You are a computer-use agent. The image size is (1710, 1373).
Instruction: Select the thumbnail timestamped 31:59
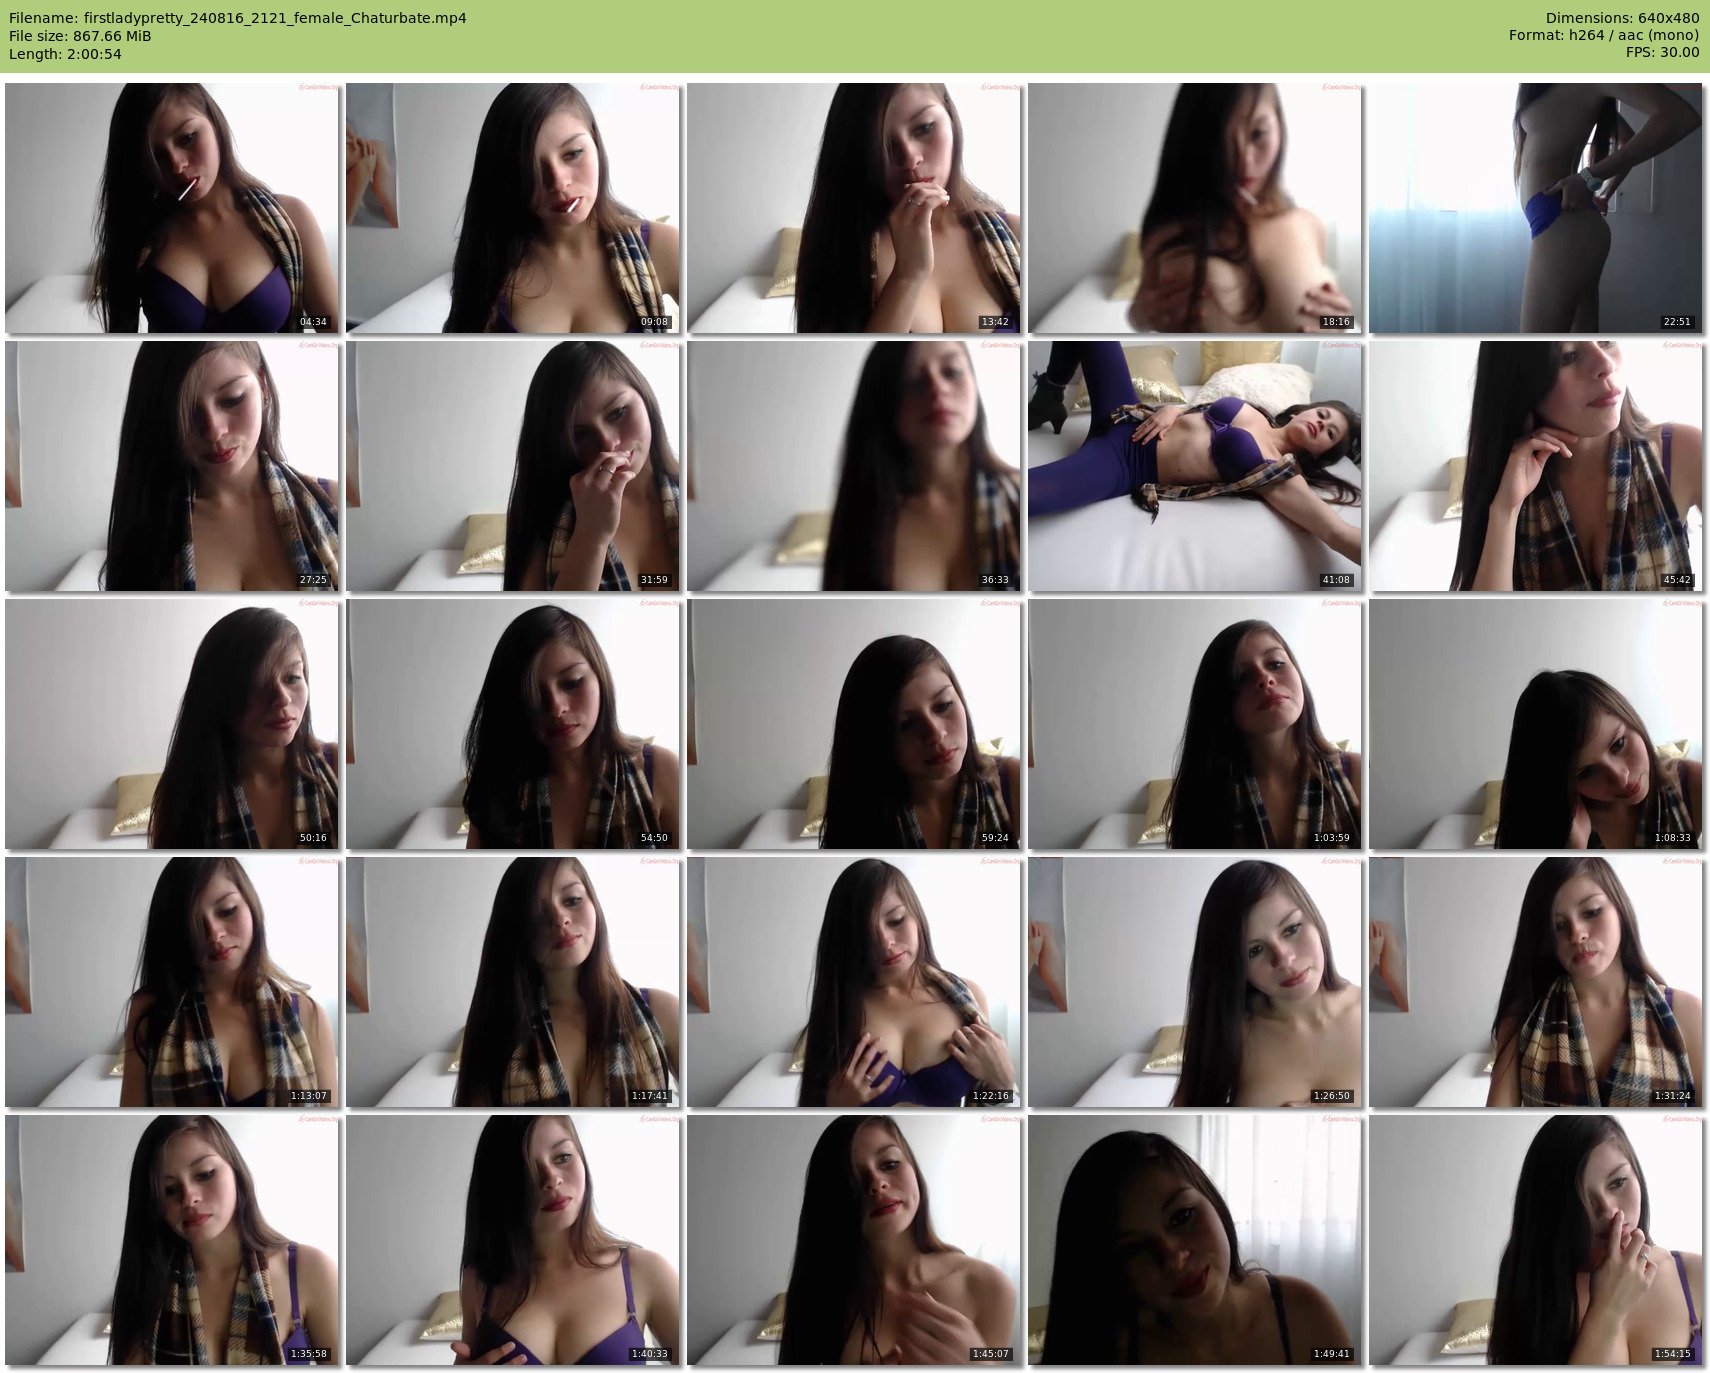click(x=513, y=466)
